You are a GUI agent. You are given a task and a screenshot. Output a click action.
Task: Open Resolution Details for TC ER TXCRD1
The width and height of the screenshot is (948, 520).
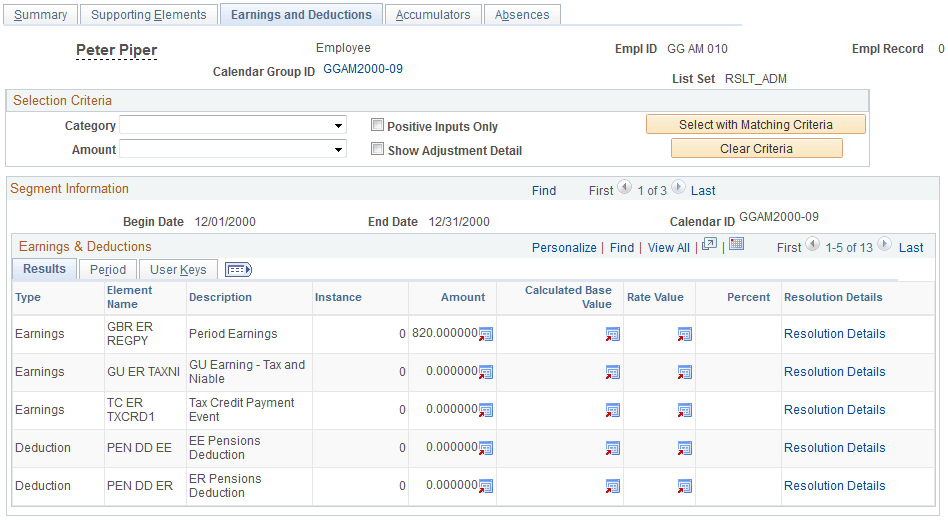point(834,410)
